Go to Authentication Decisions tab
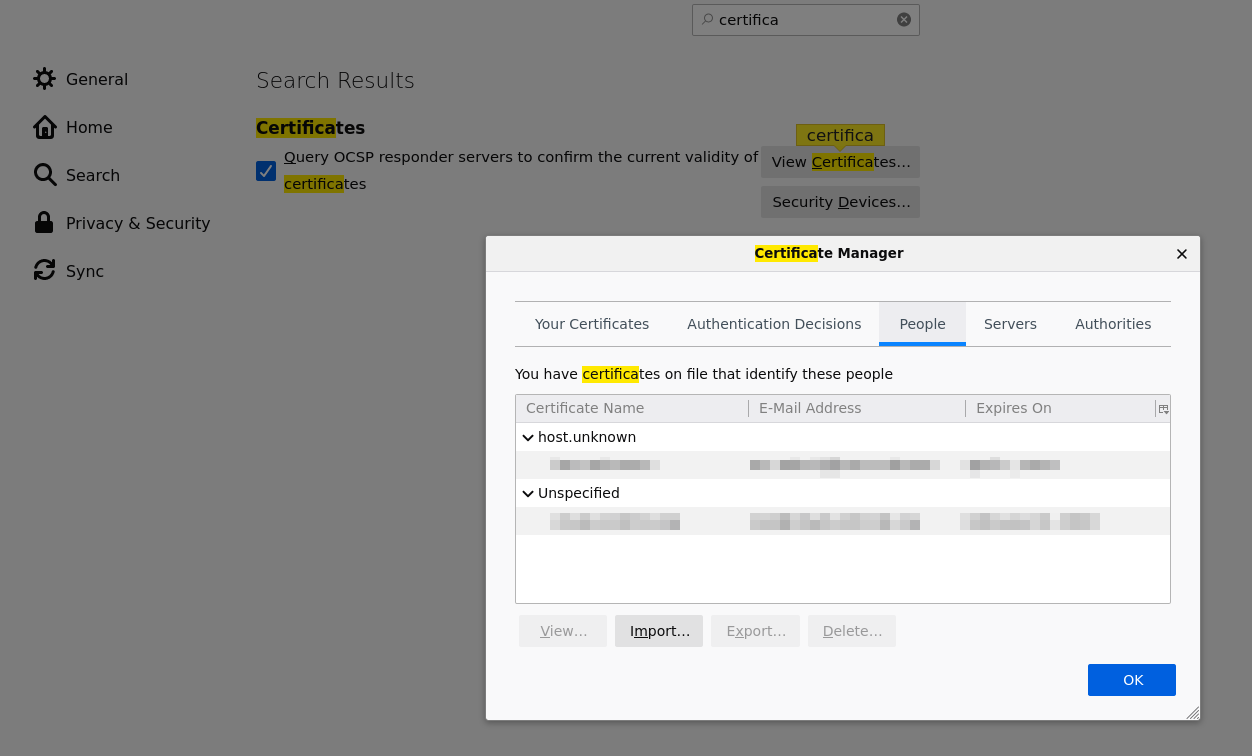 pyautogui.click(x=773, y=324)
